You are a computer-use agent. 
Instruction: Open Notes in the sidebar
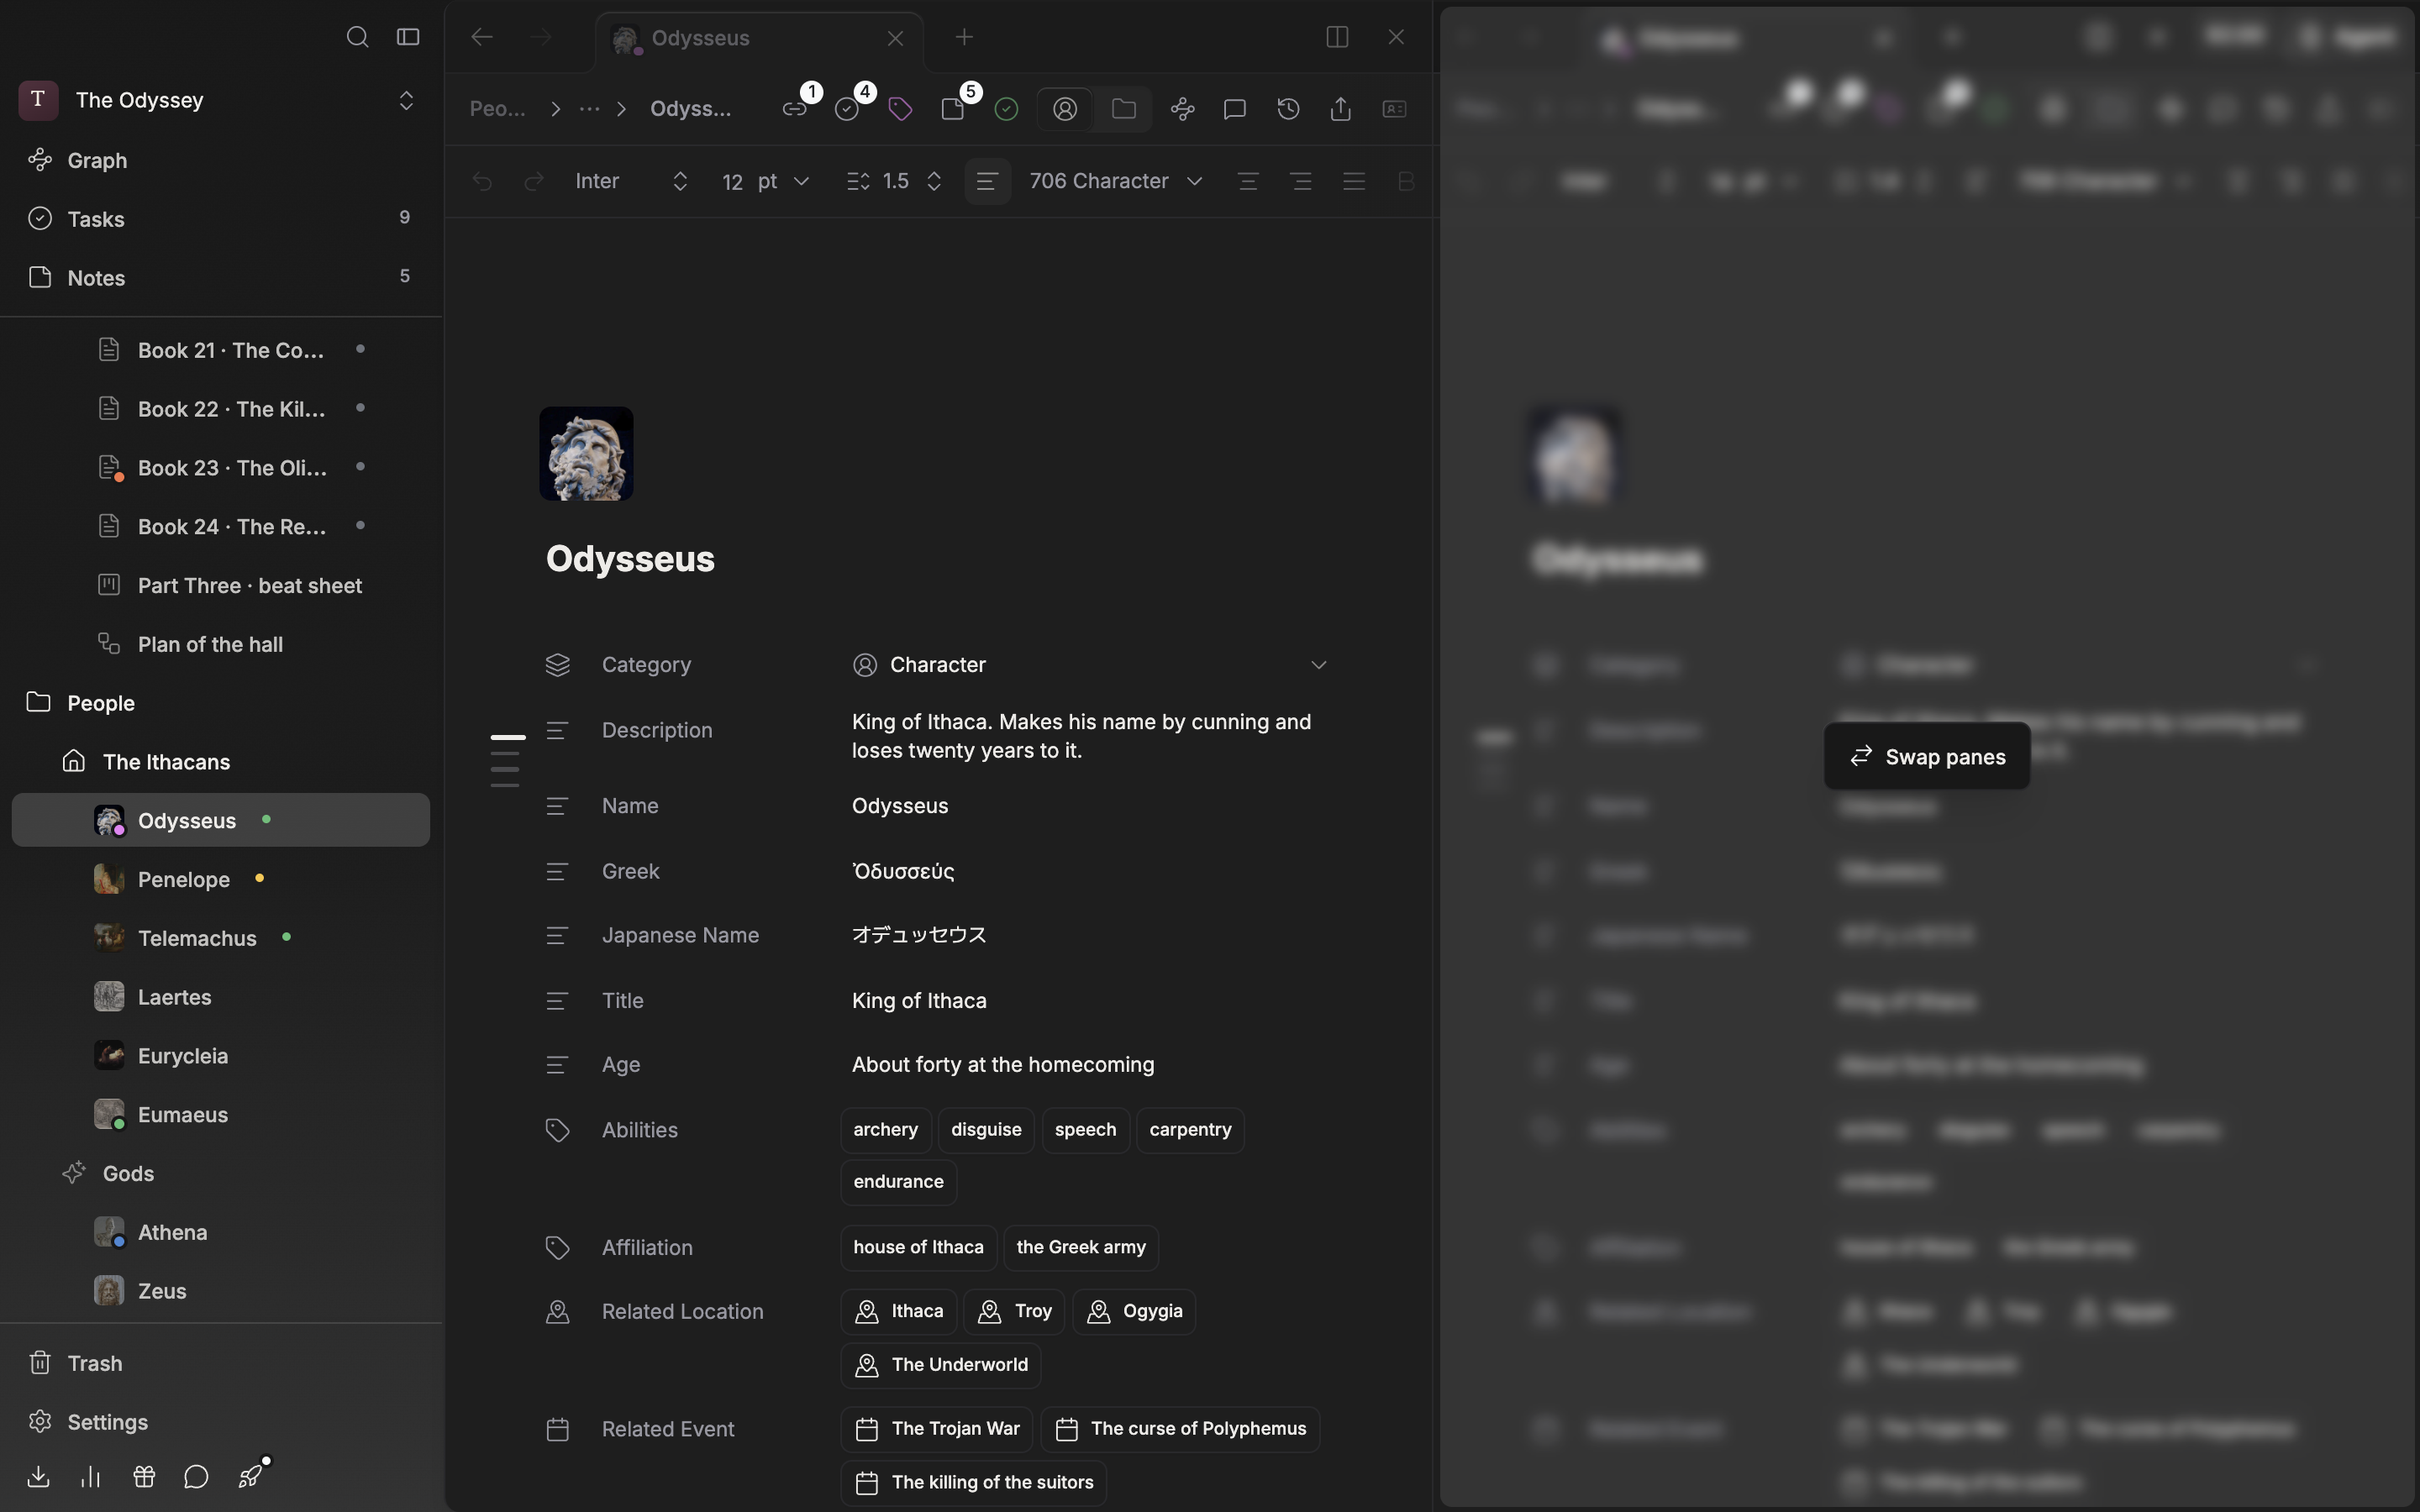point(221,278)
